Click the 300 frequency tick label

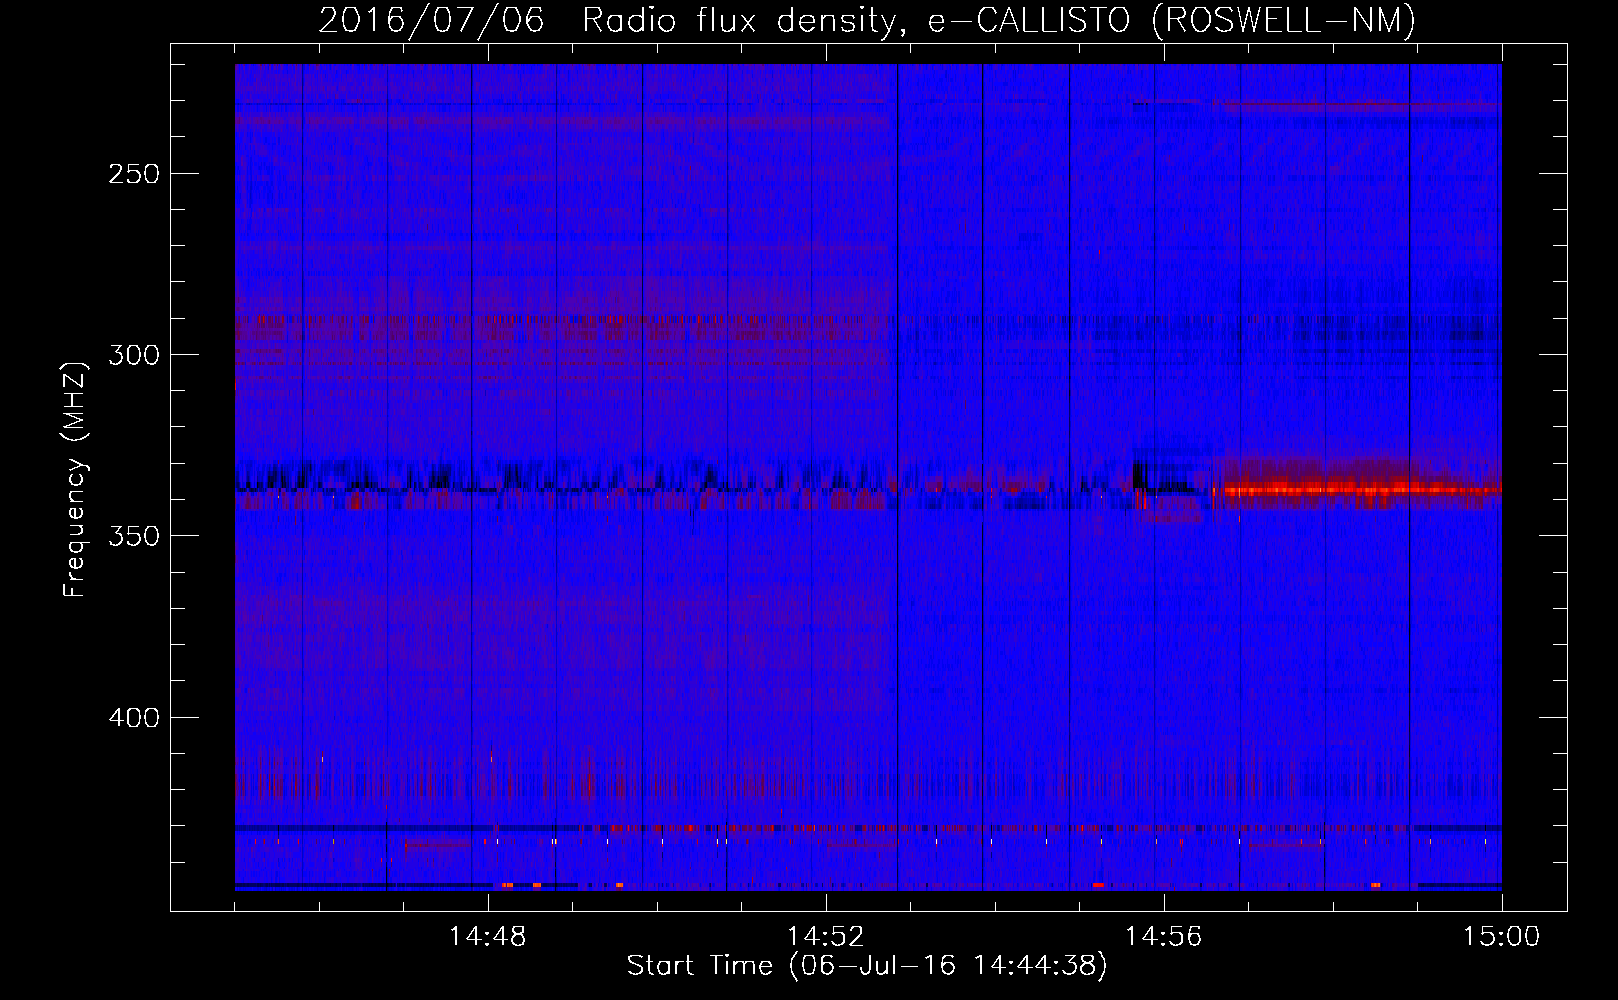pos(132,355)
